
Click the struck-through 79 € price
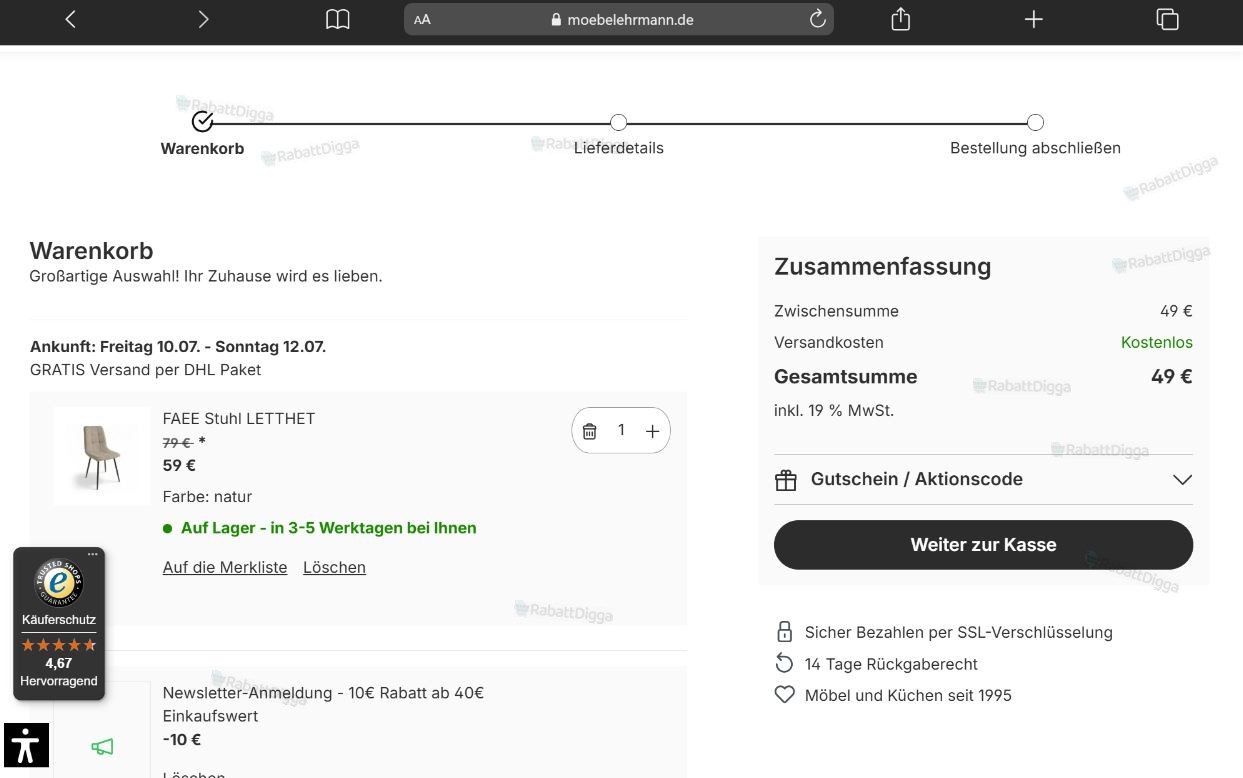pyautogui.click(x=177, y=442)
